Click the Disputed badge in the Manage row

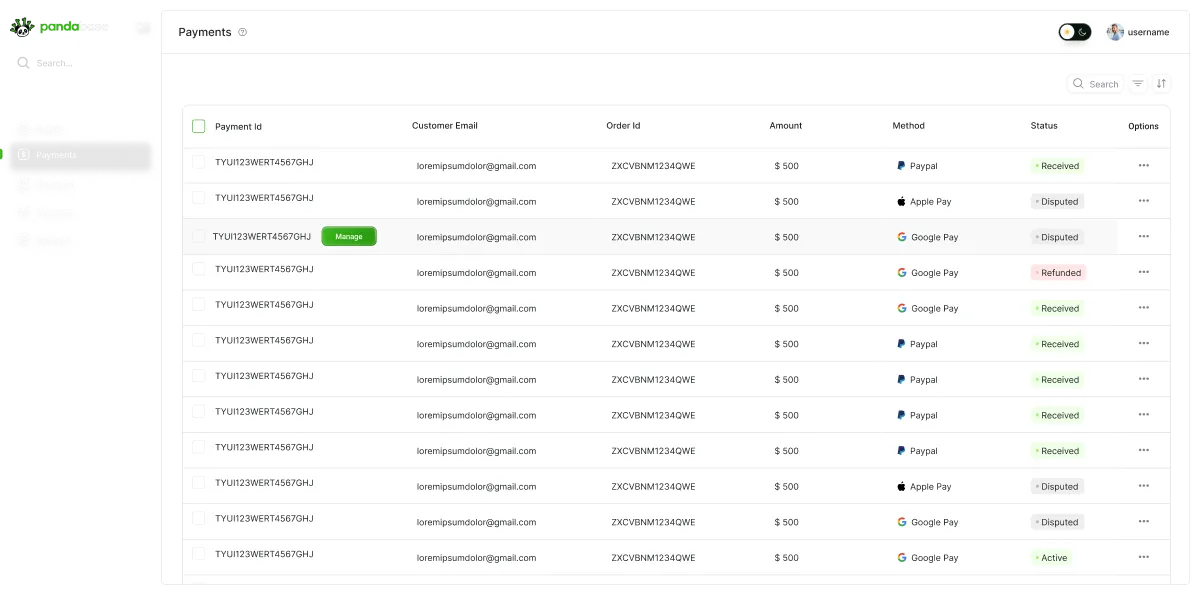tap(1057, 237)
